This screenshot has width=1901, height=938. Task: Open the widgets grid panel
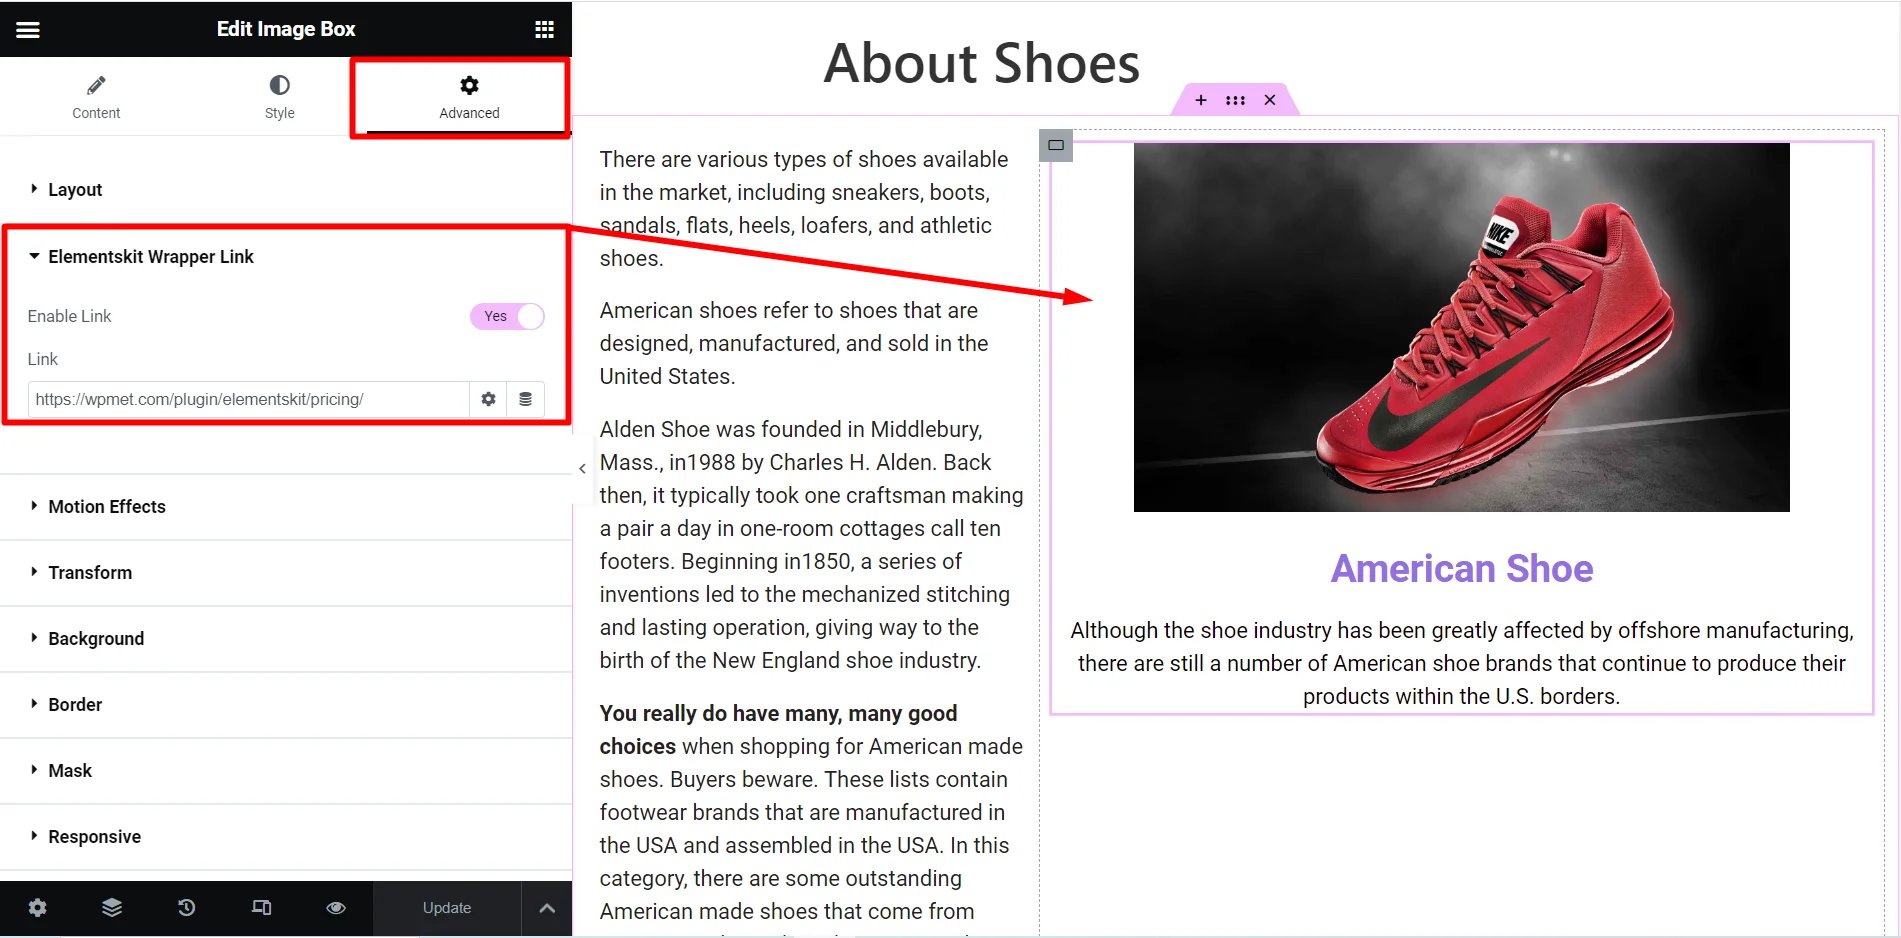(x=544, y=30)
